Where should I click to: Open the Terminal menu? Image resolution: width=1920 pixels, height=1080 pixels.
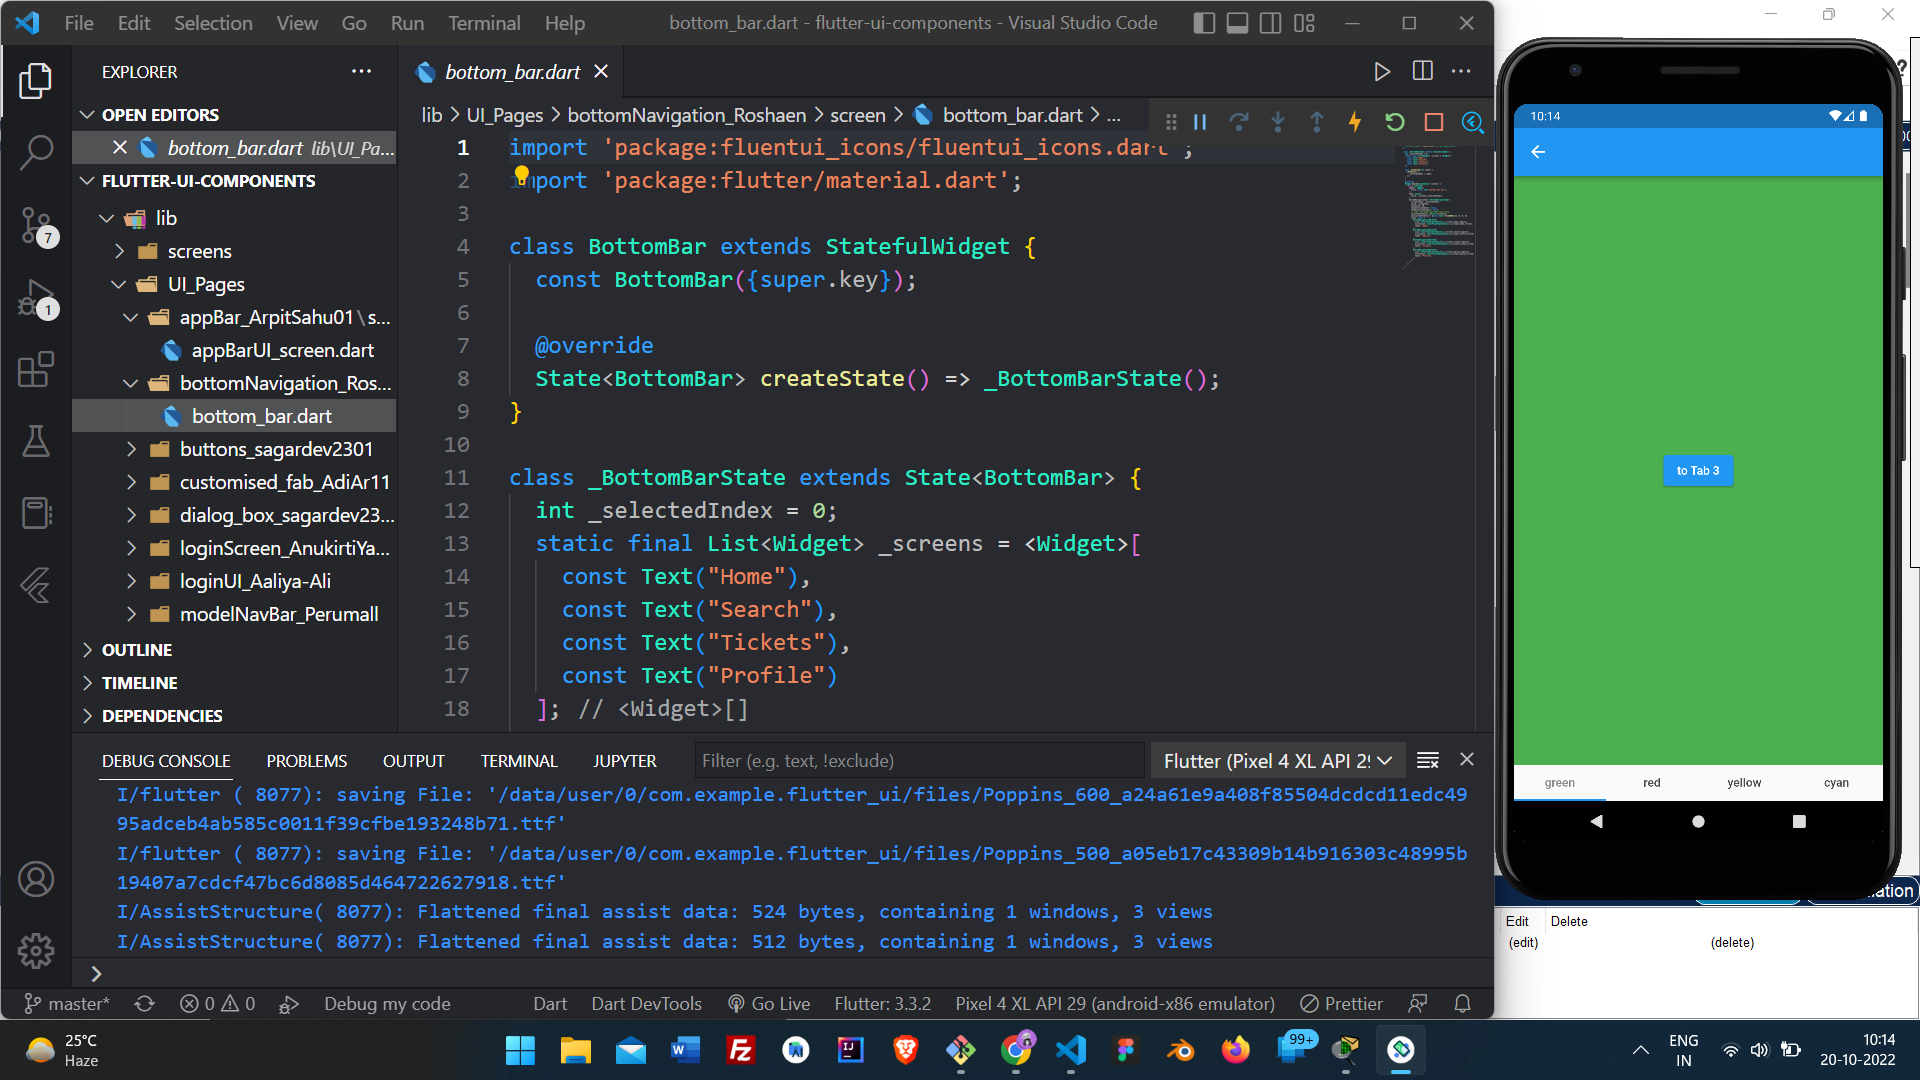(484, 22)
